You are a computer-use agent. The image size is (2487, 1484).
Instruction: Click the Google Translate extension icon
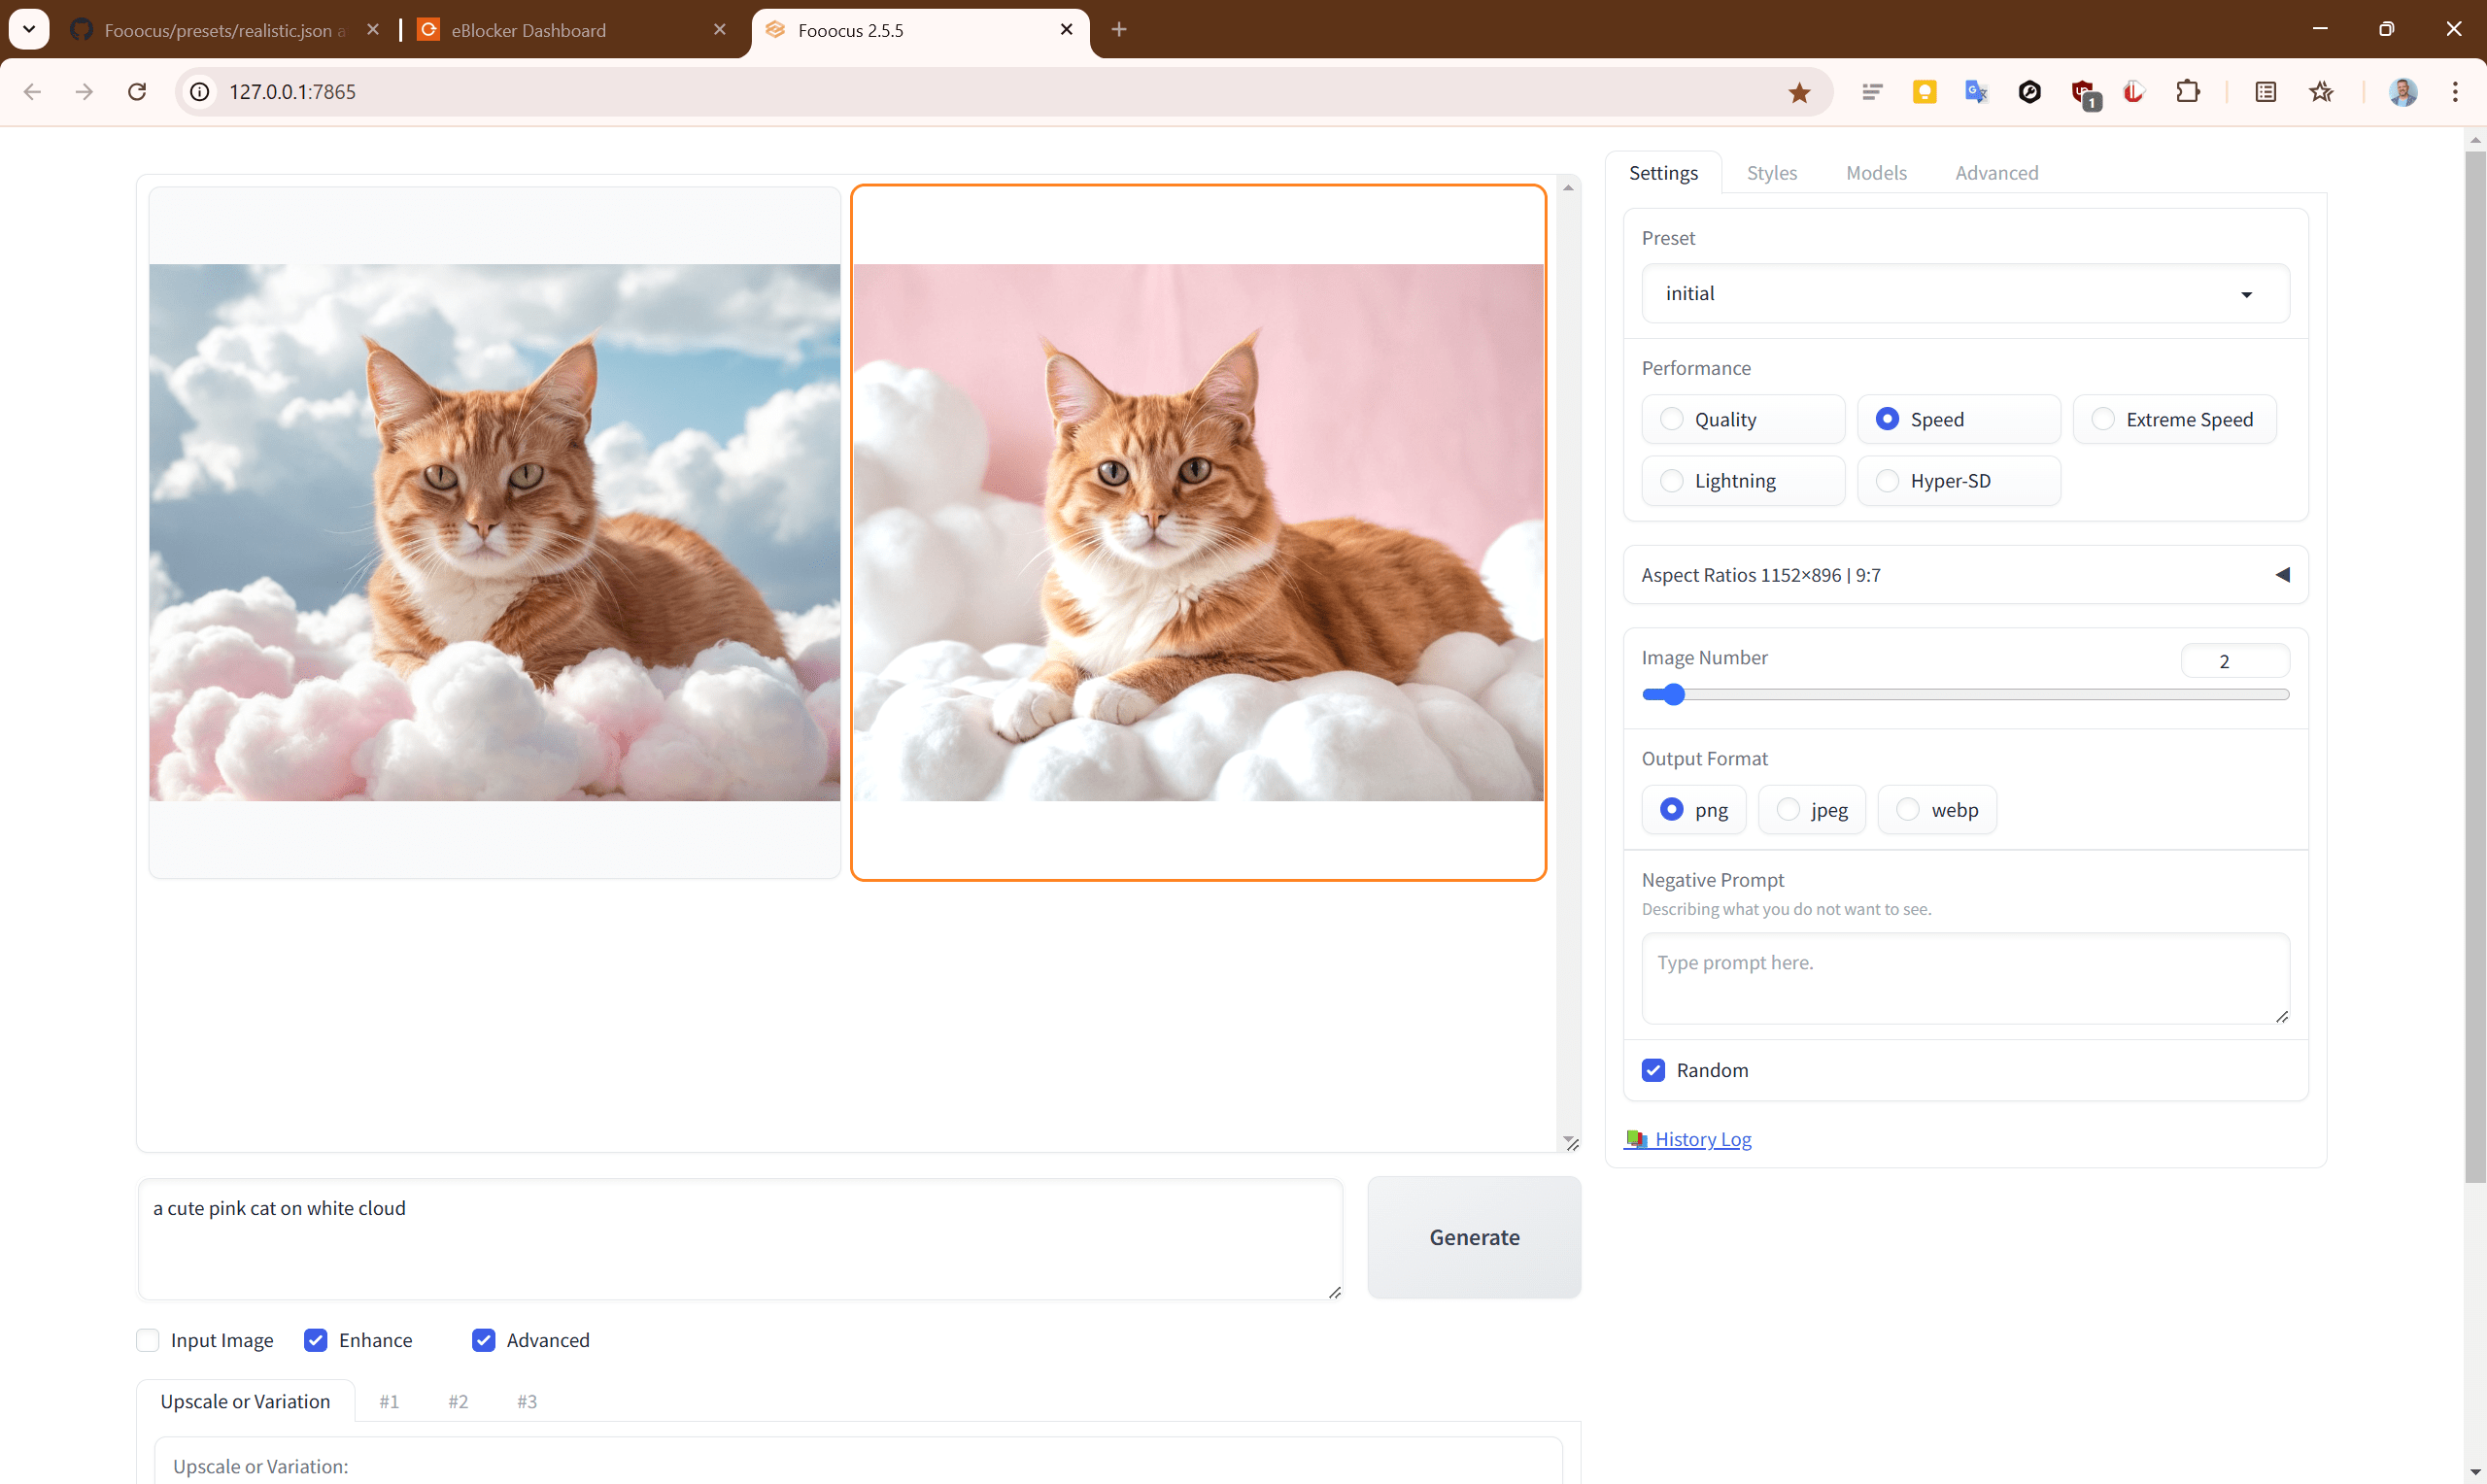[x=1976, y=92]
